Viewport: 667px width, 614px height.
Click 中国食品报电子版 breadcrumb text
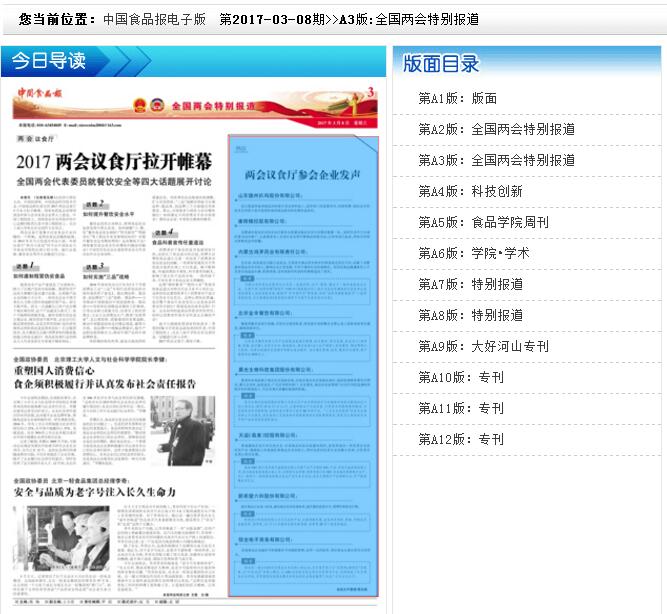154,19
